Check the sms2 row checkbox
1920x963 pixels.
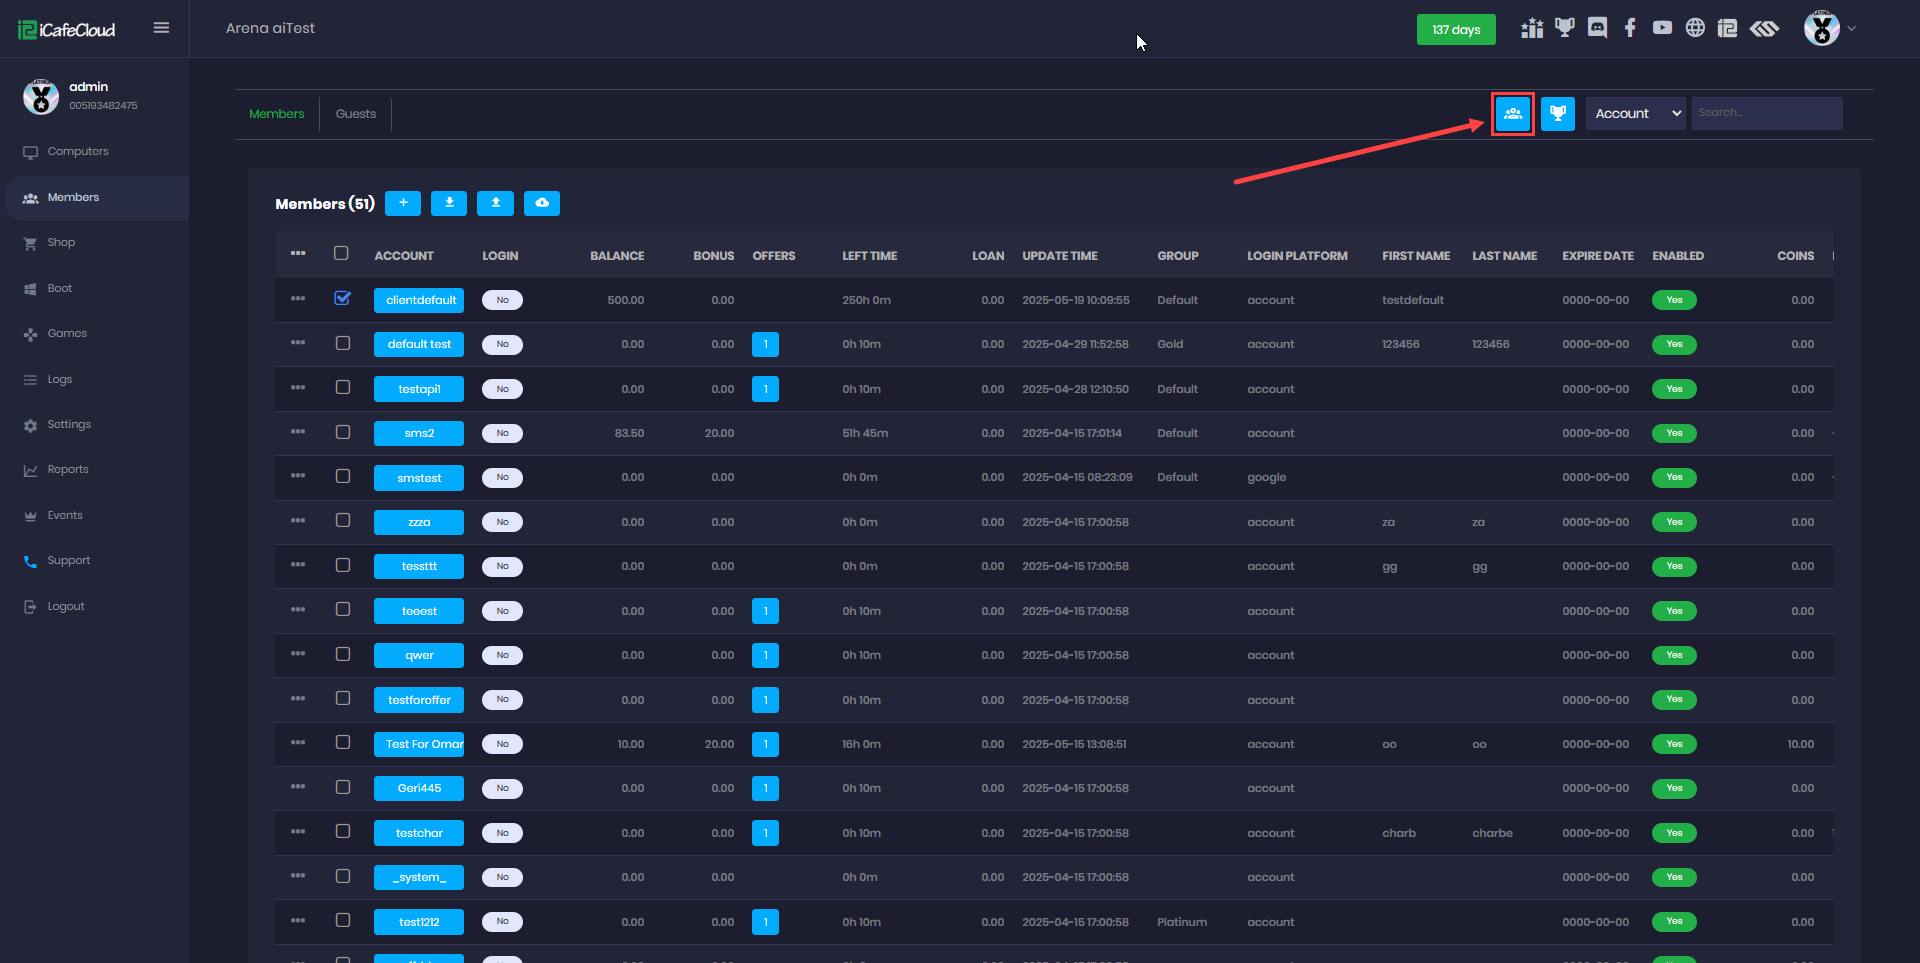coord(343,432)
